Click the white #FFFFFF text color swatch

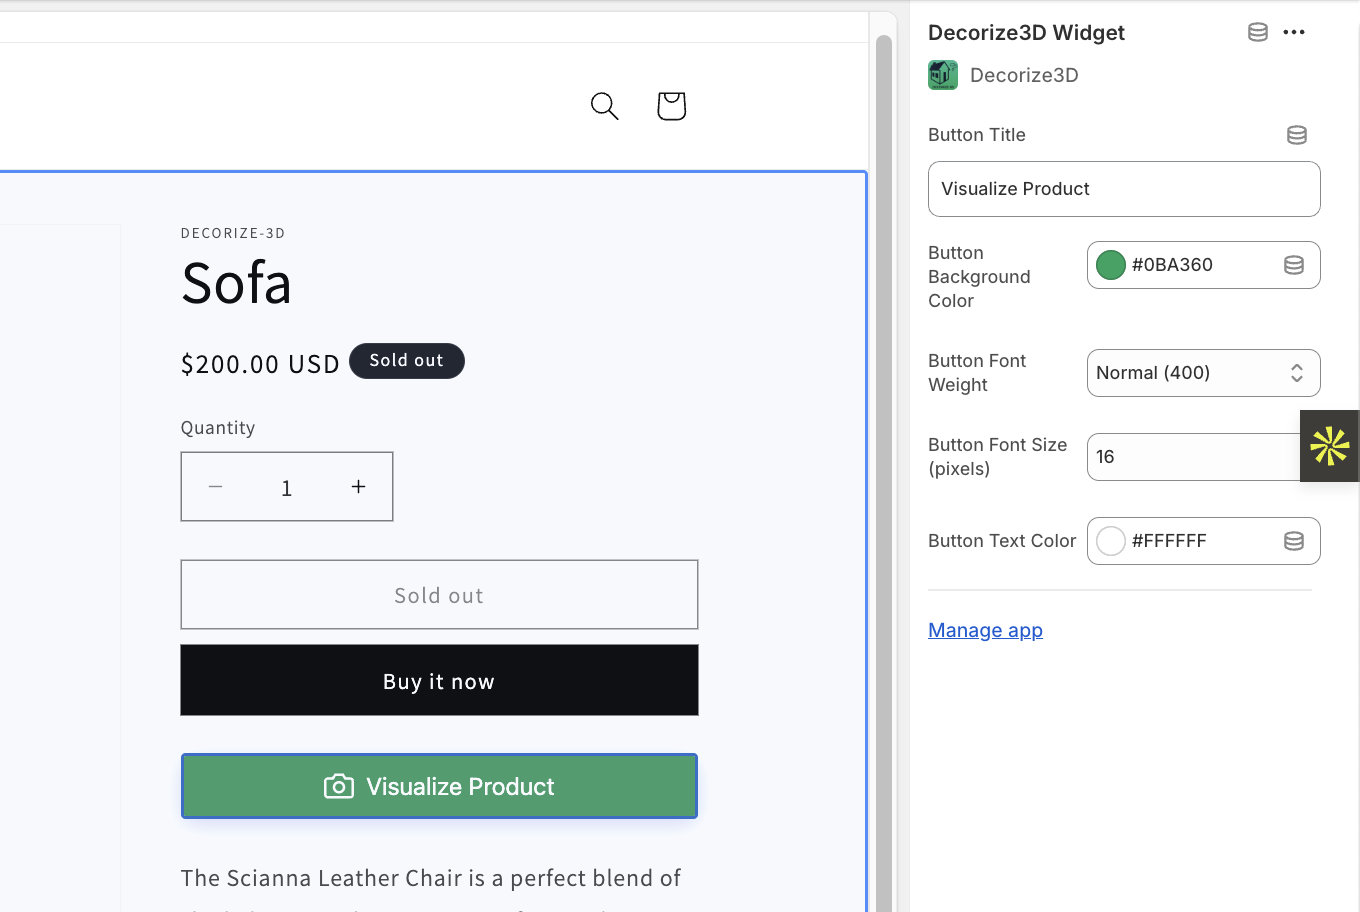click(x=1111, y=541)
